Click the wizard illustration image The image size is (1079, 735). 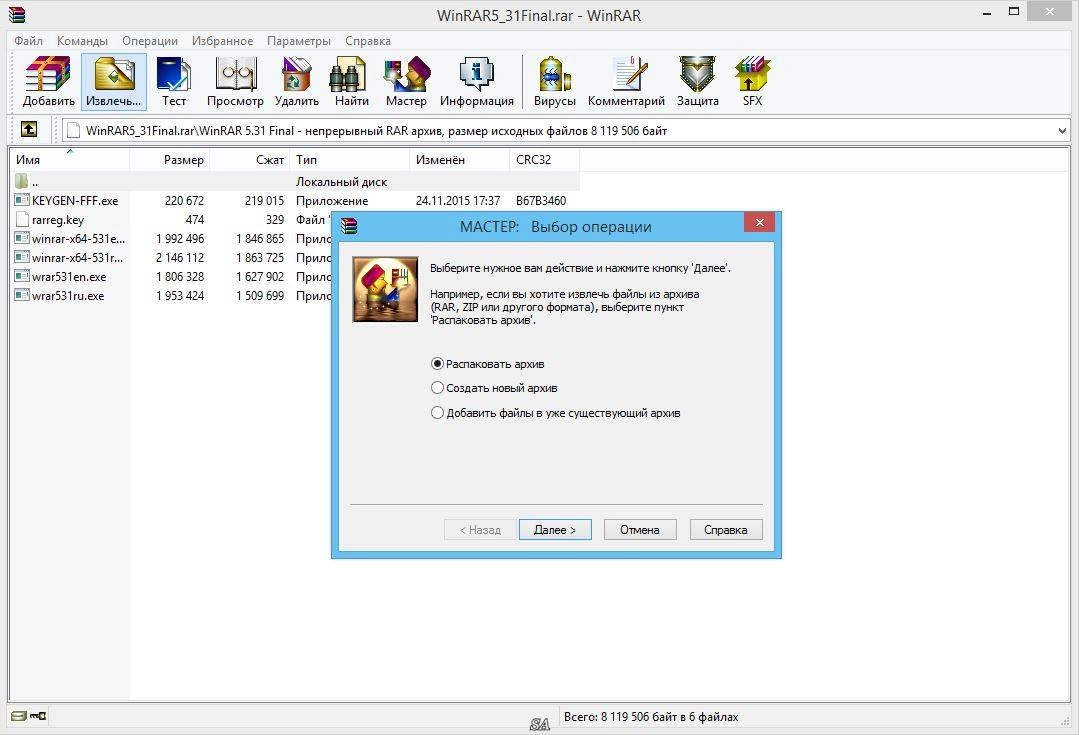point(385,289)
